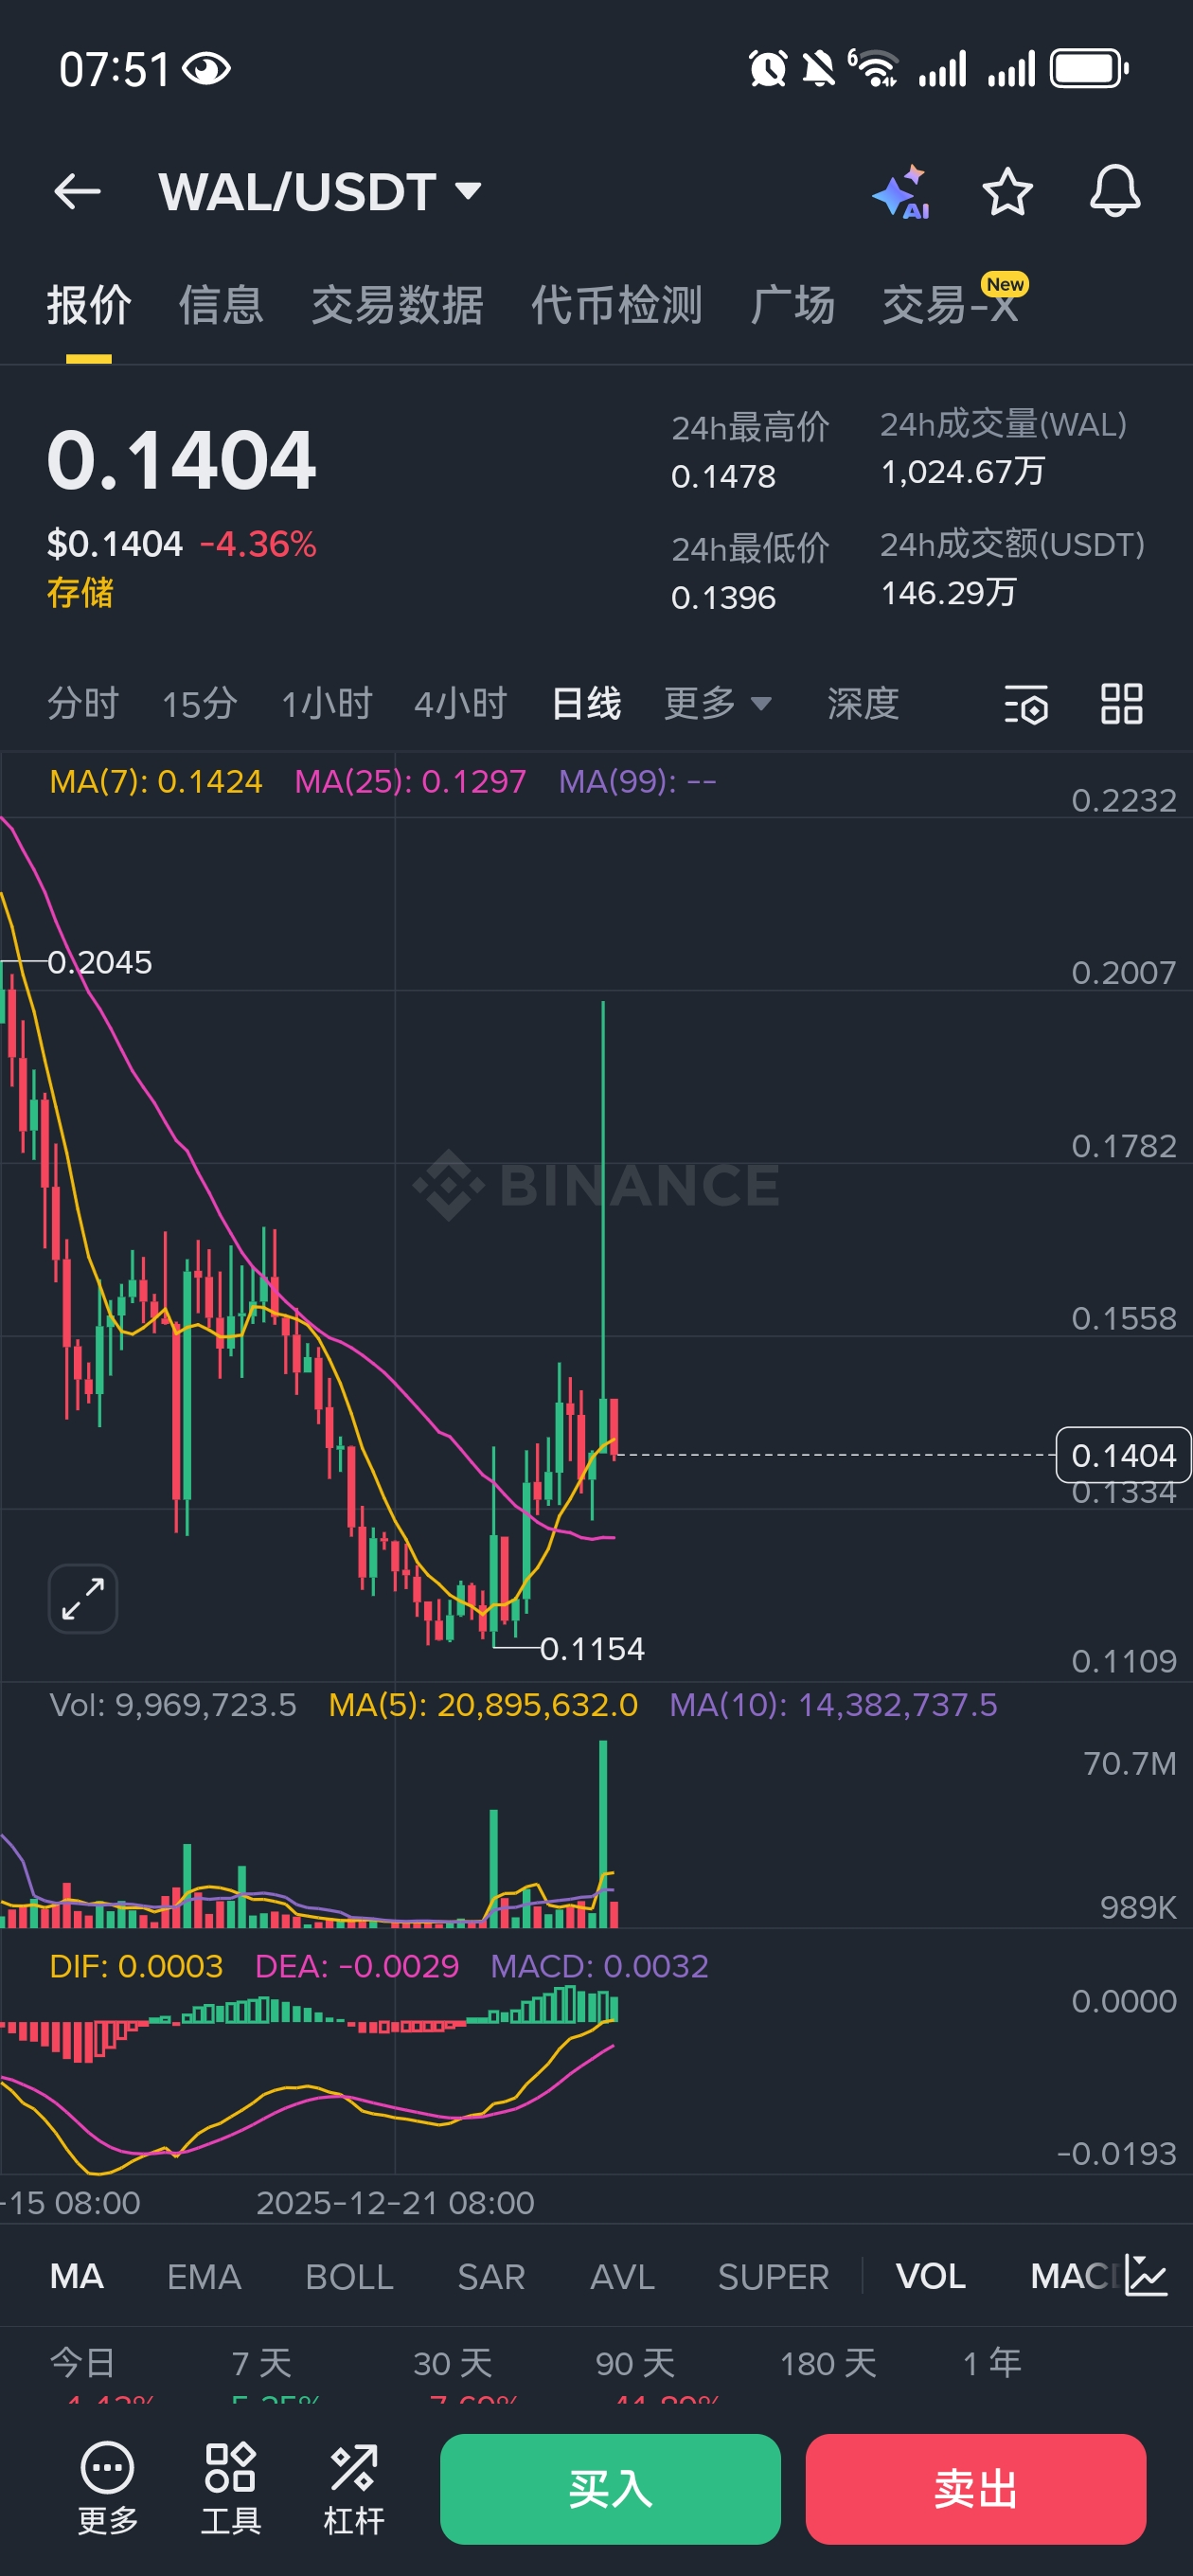1193x2576 pixels.
Task: Switch to the 交易数据 tab
Action: [397, 305]
